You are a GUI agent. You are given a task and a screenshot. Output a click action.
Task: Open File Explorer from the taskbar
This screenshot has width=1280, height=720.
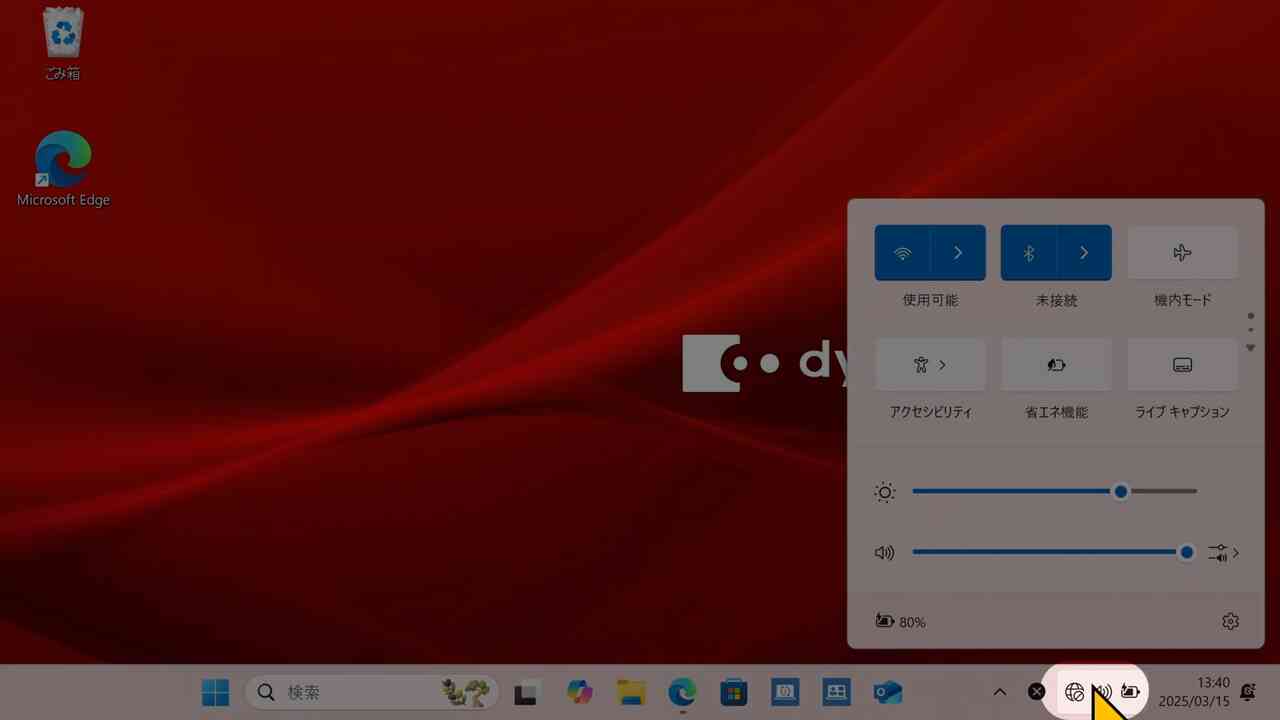[x=631, y=692]
